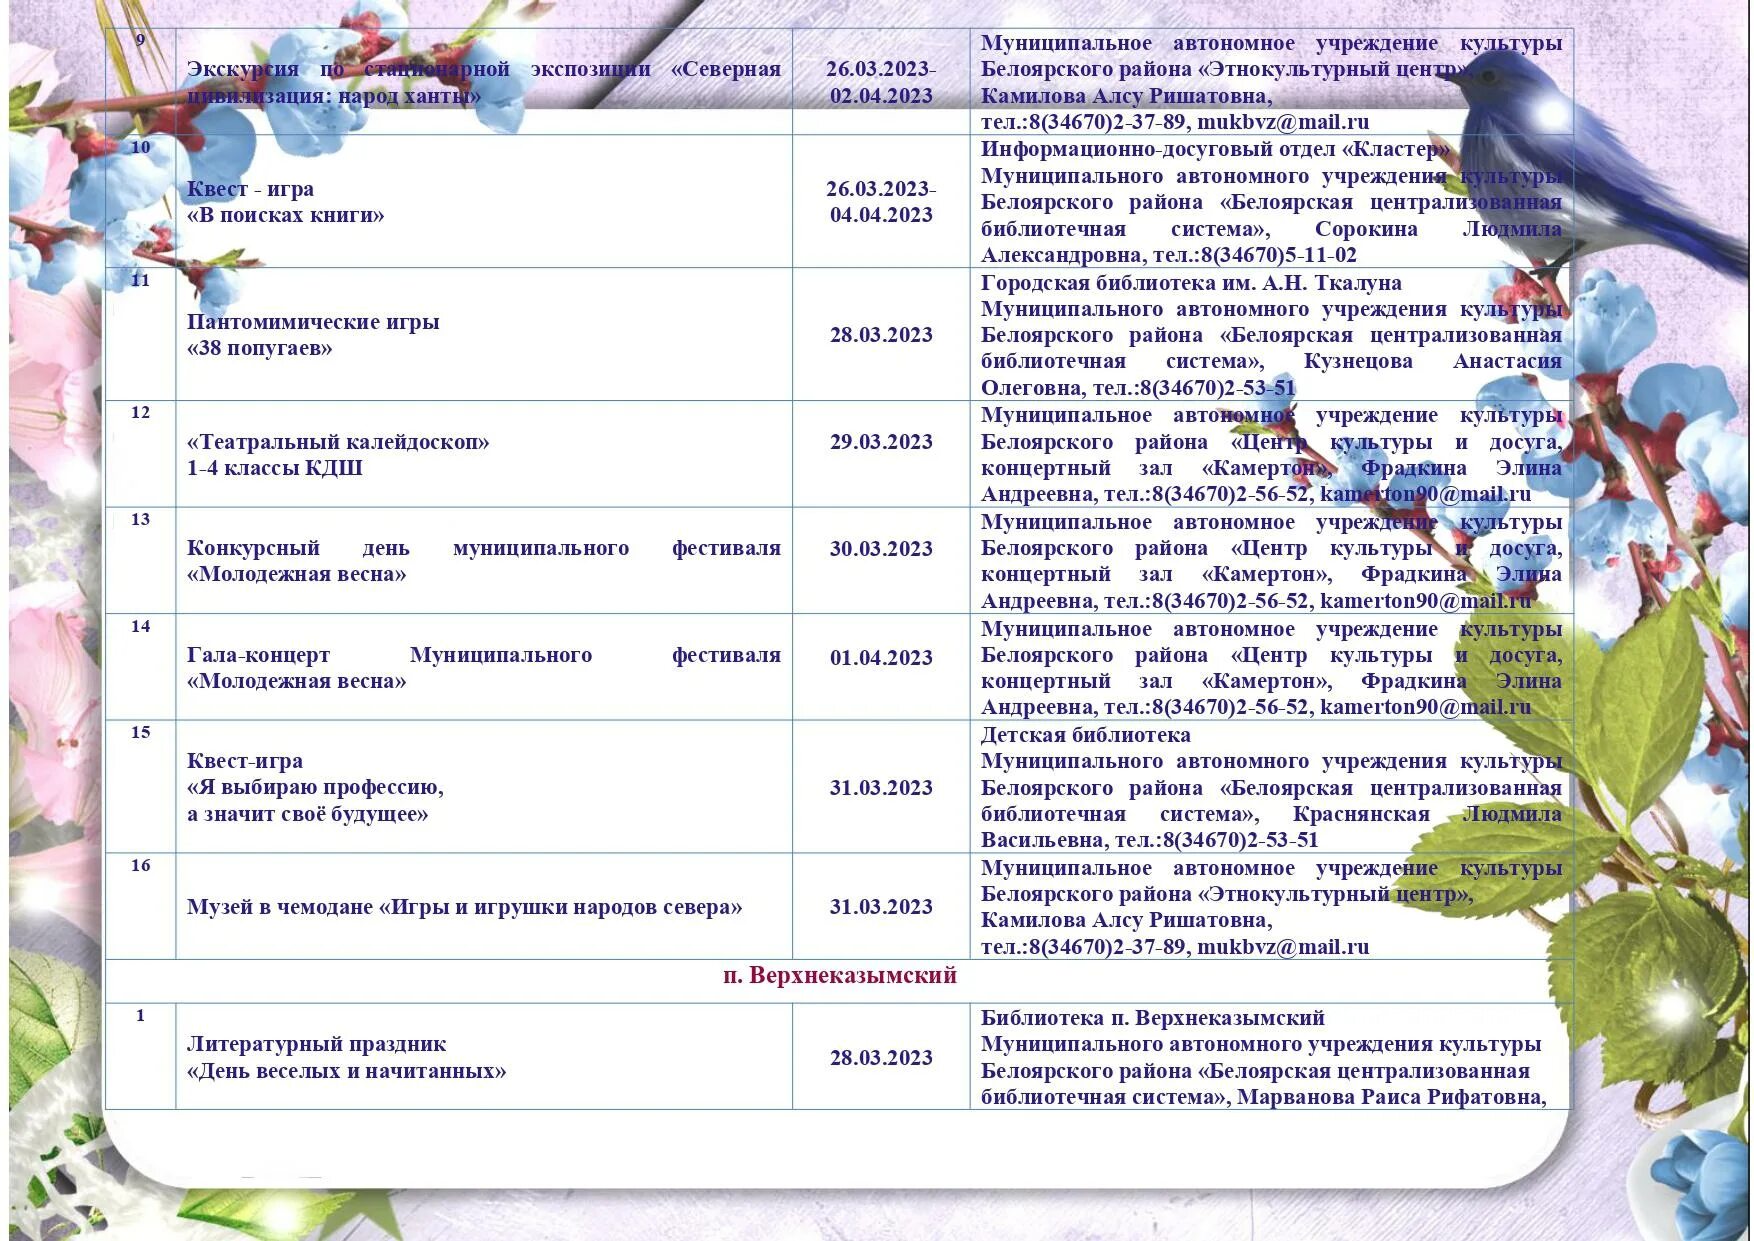
Task: Select date 31.03.2023 in the Музей в чемодане row
Action: point(881,907)
